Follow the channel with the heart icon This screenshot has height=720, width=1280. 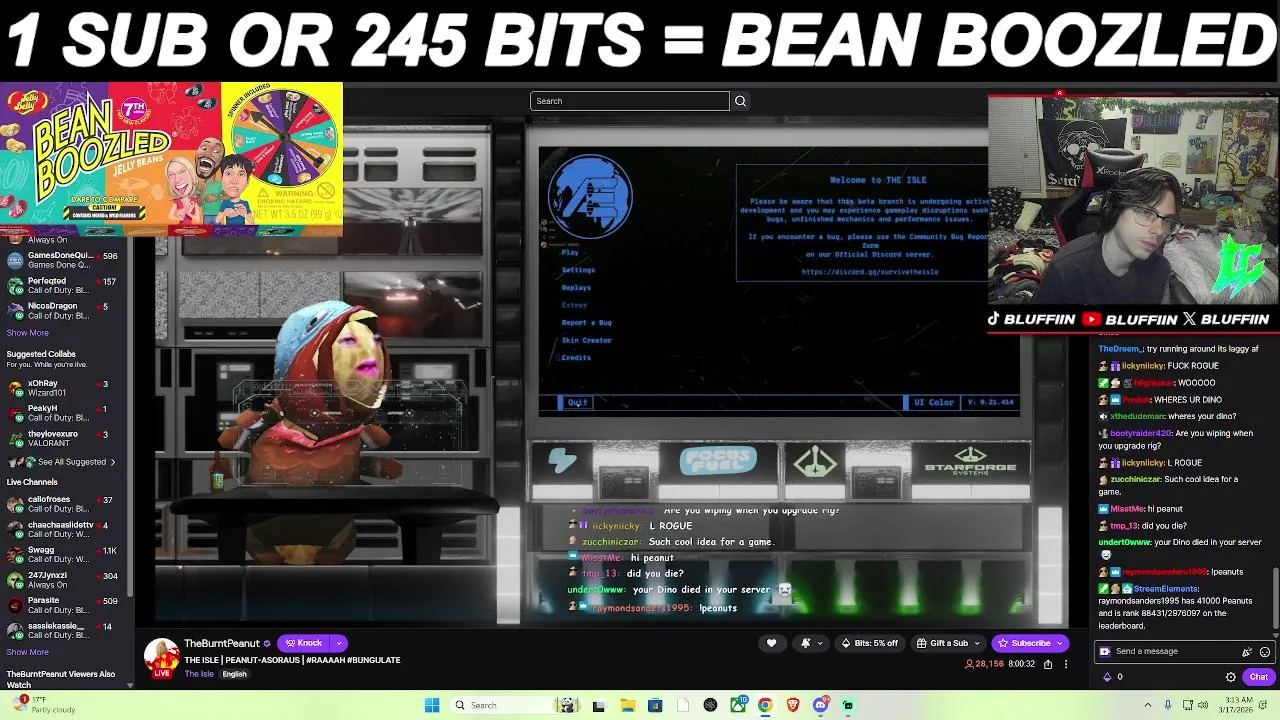(x=771, y=643)
